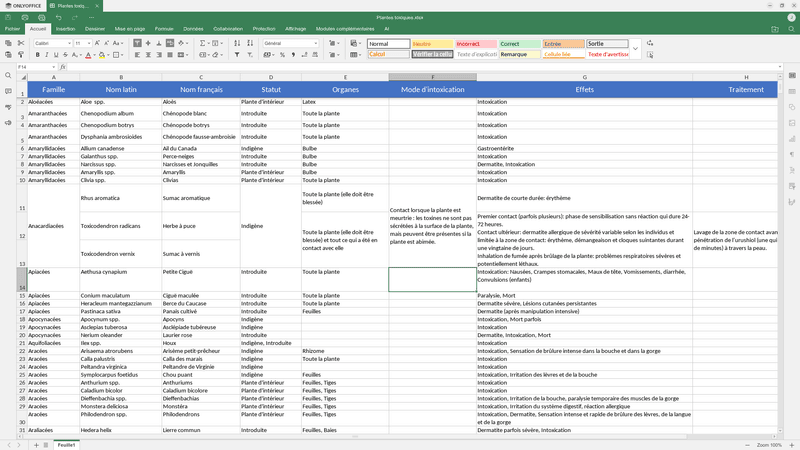Apply the orange Entrée cell style
This screenshot has height=450, width=800.
[564, 44]
